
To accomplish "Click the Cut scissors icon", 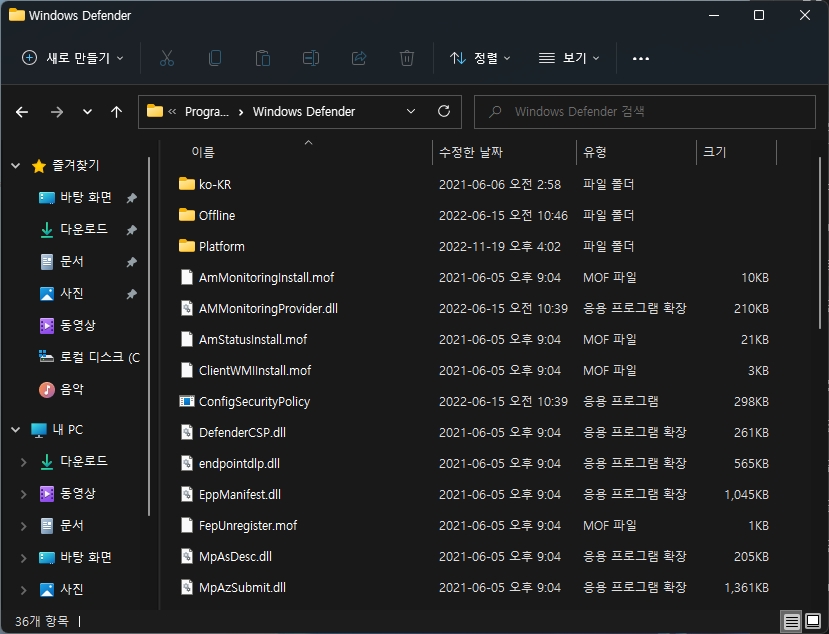I will pyautogui.click(x=167, y=58).
